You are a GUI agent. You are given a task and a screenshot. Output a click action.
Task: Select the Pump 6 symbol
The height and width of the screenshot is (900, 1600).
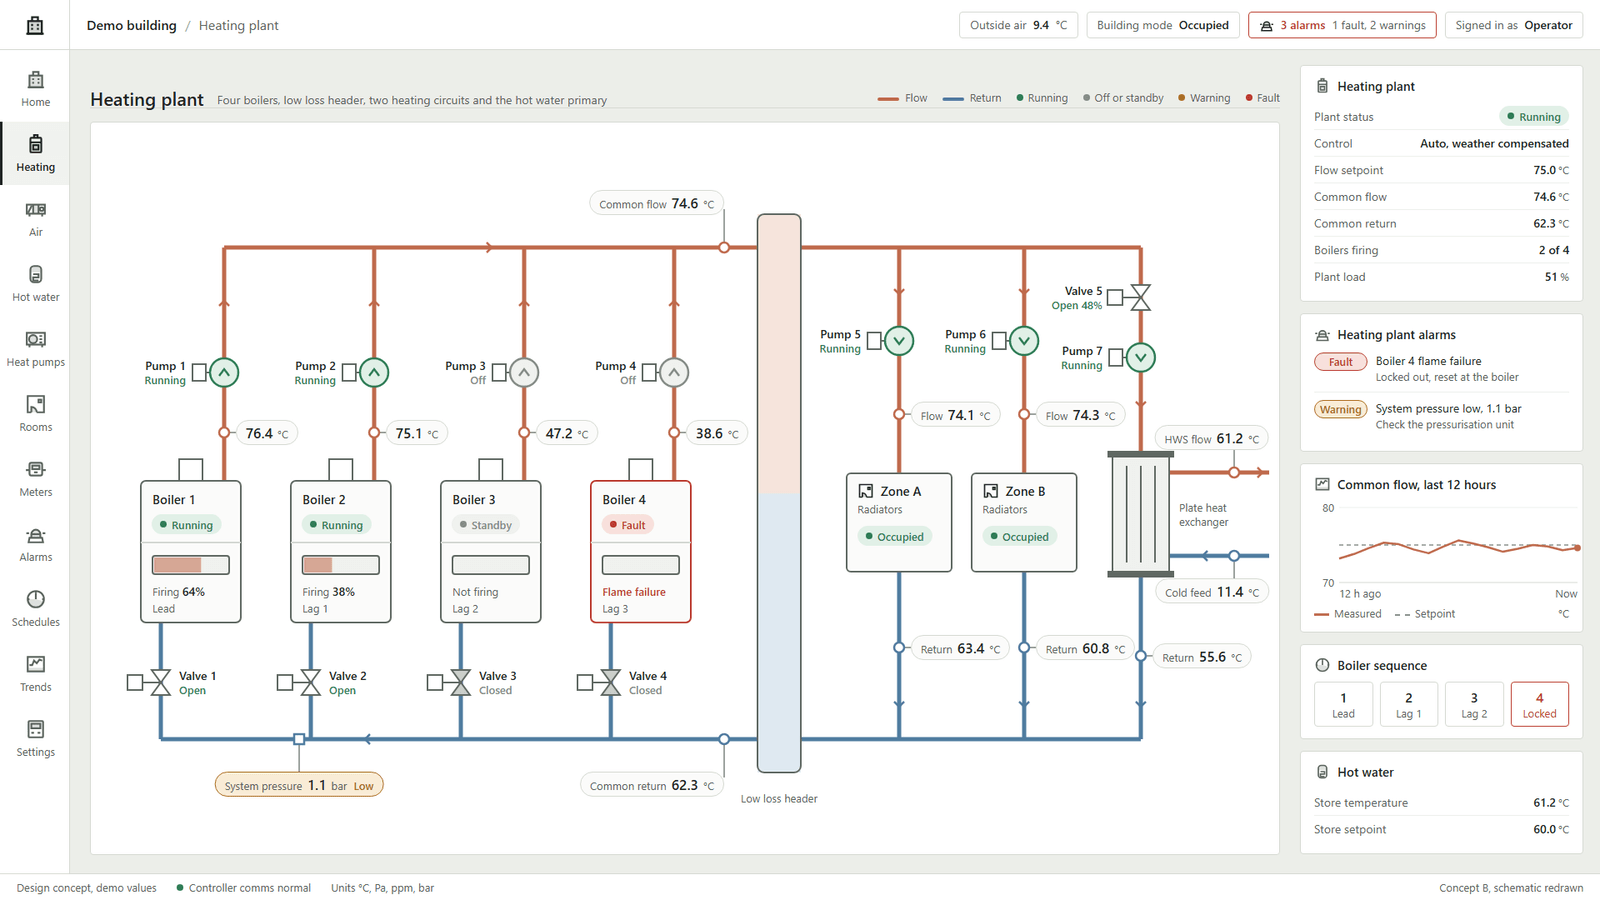1024,341
